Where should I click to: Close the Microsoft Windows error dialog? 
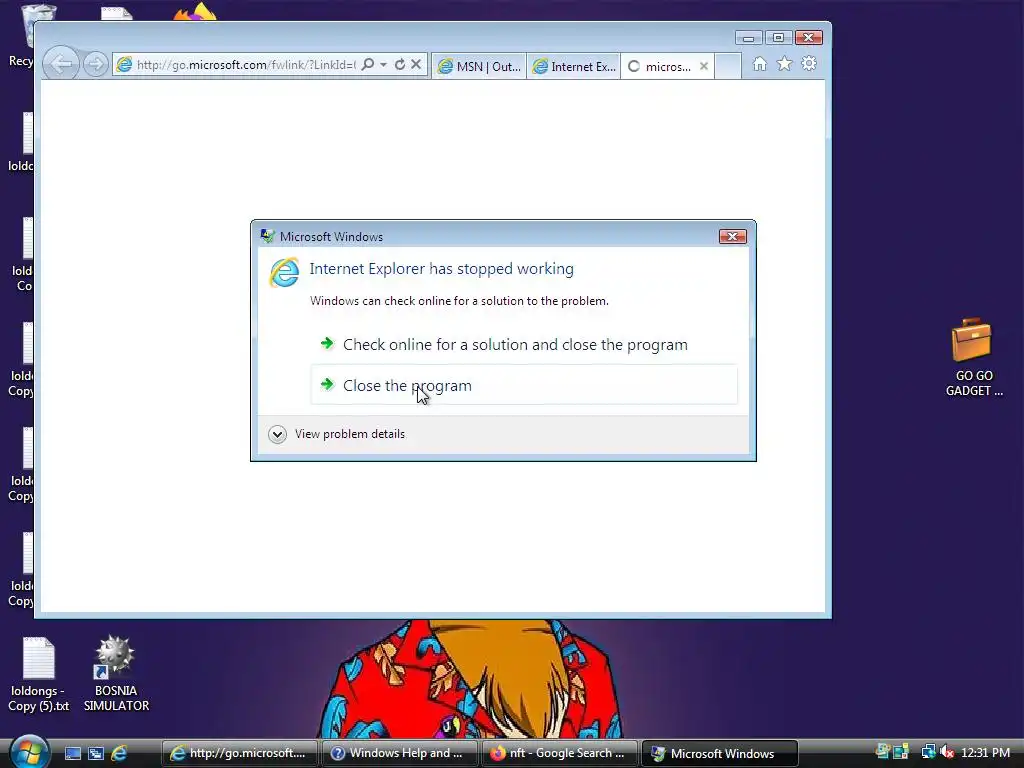(732, 236)
